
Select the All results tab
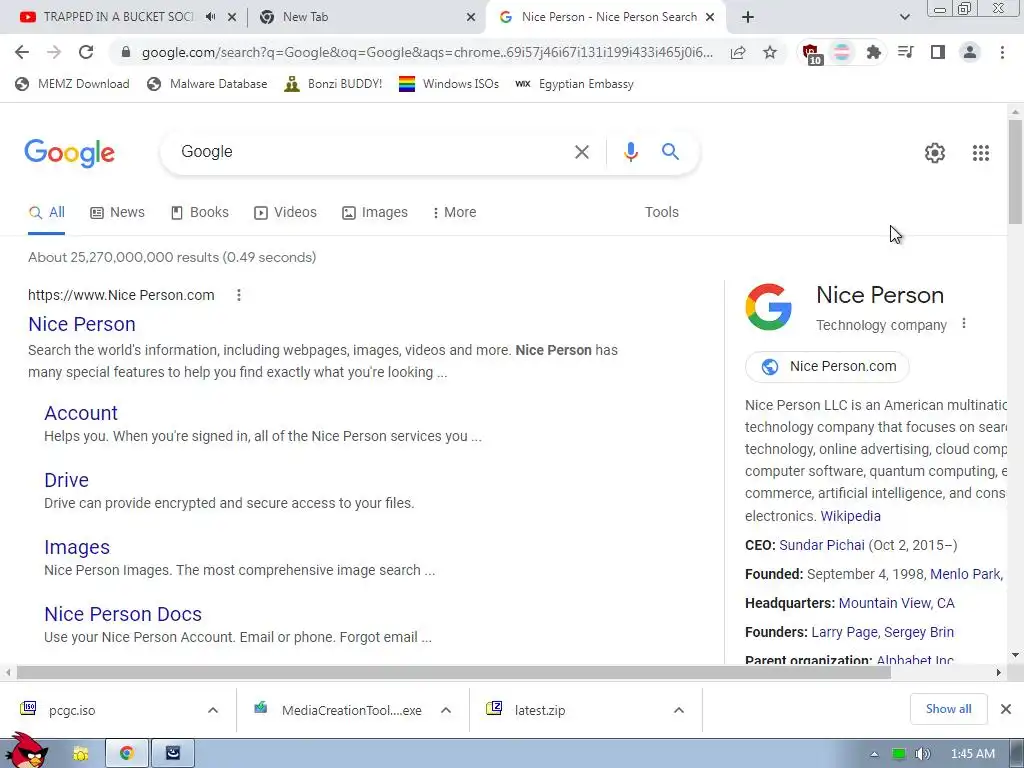coord(46,213)
